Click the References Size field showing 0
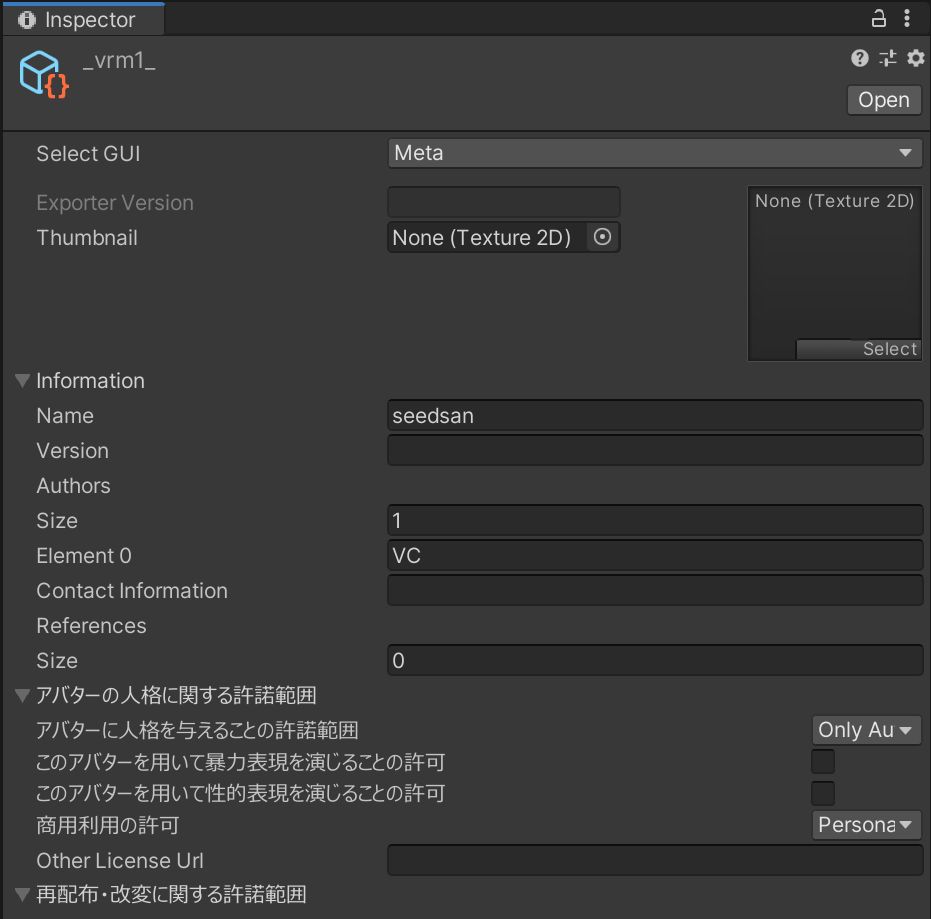Viewport: 931px width, 919px height. [x=655, y=661]
